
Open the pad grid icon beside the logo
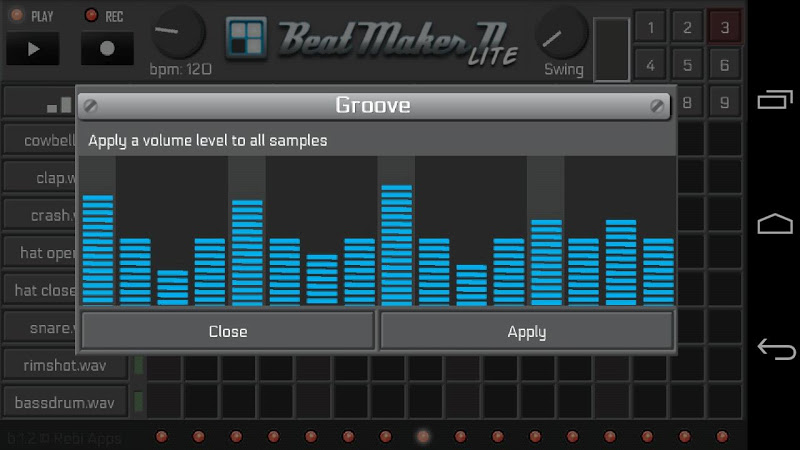point(246,38)
